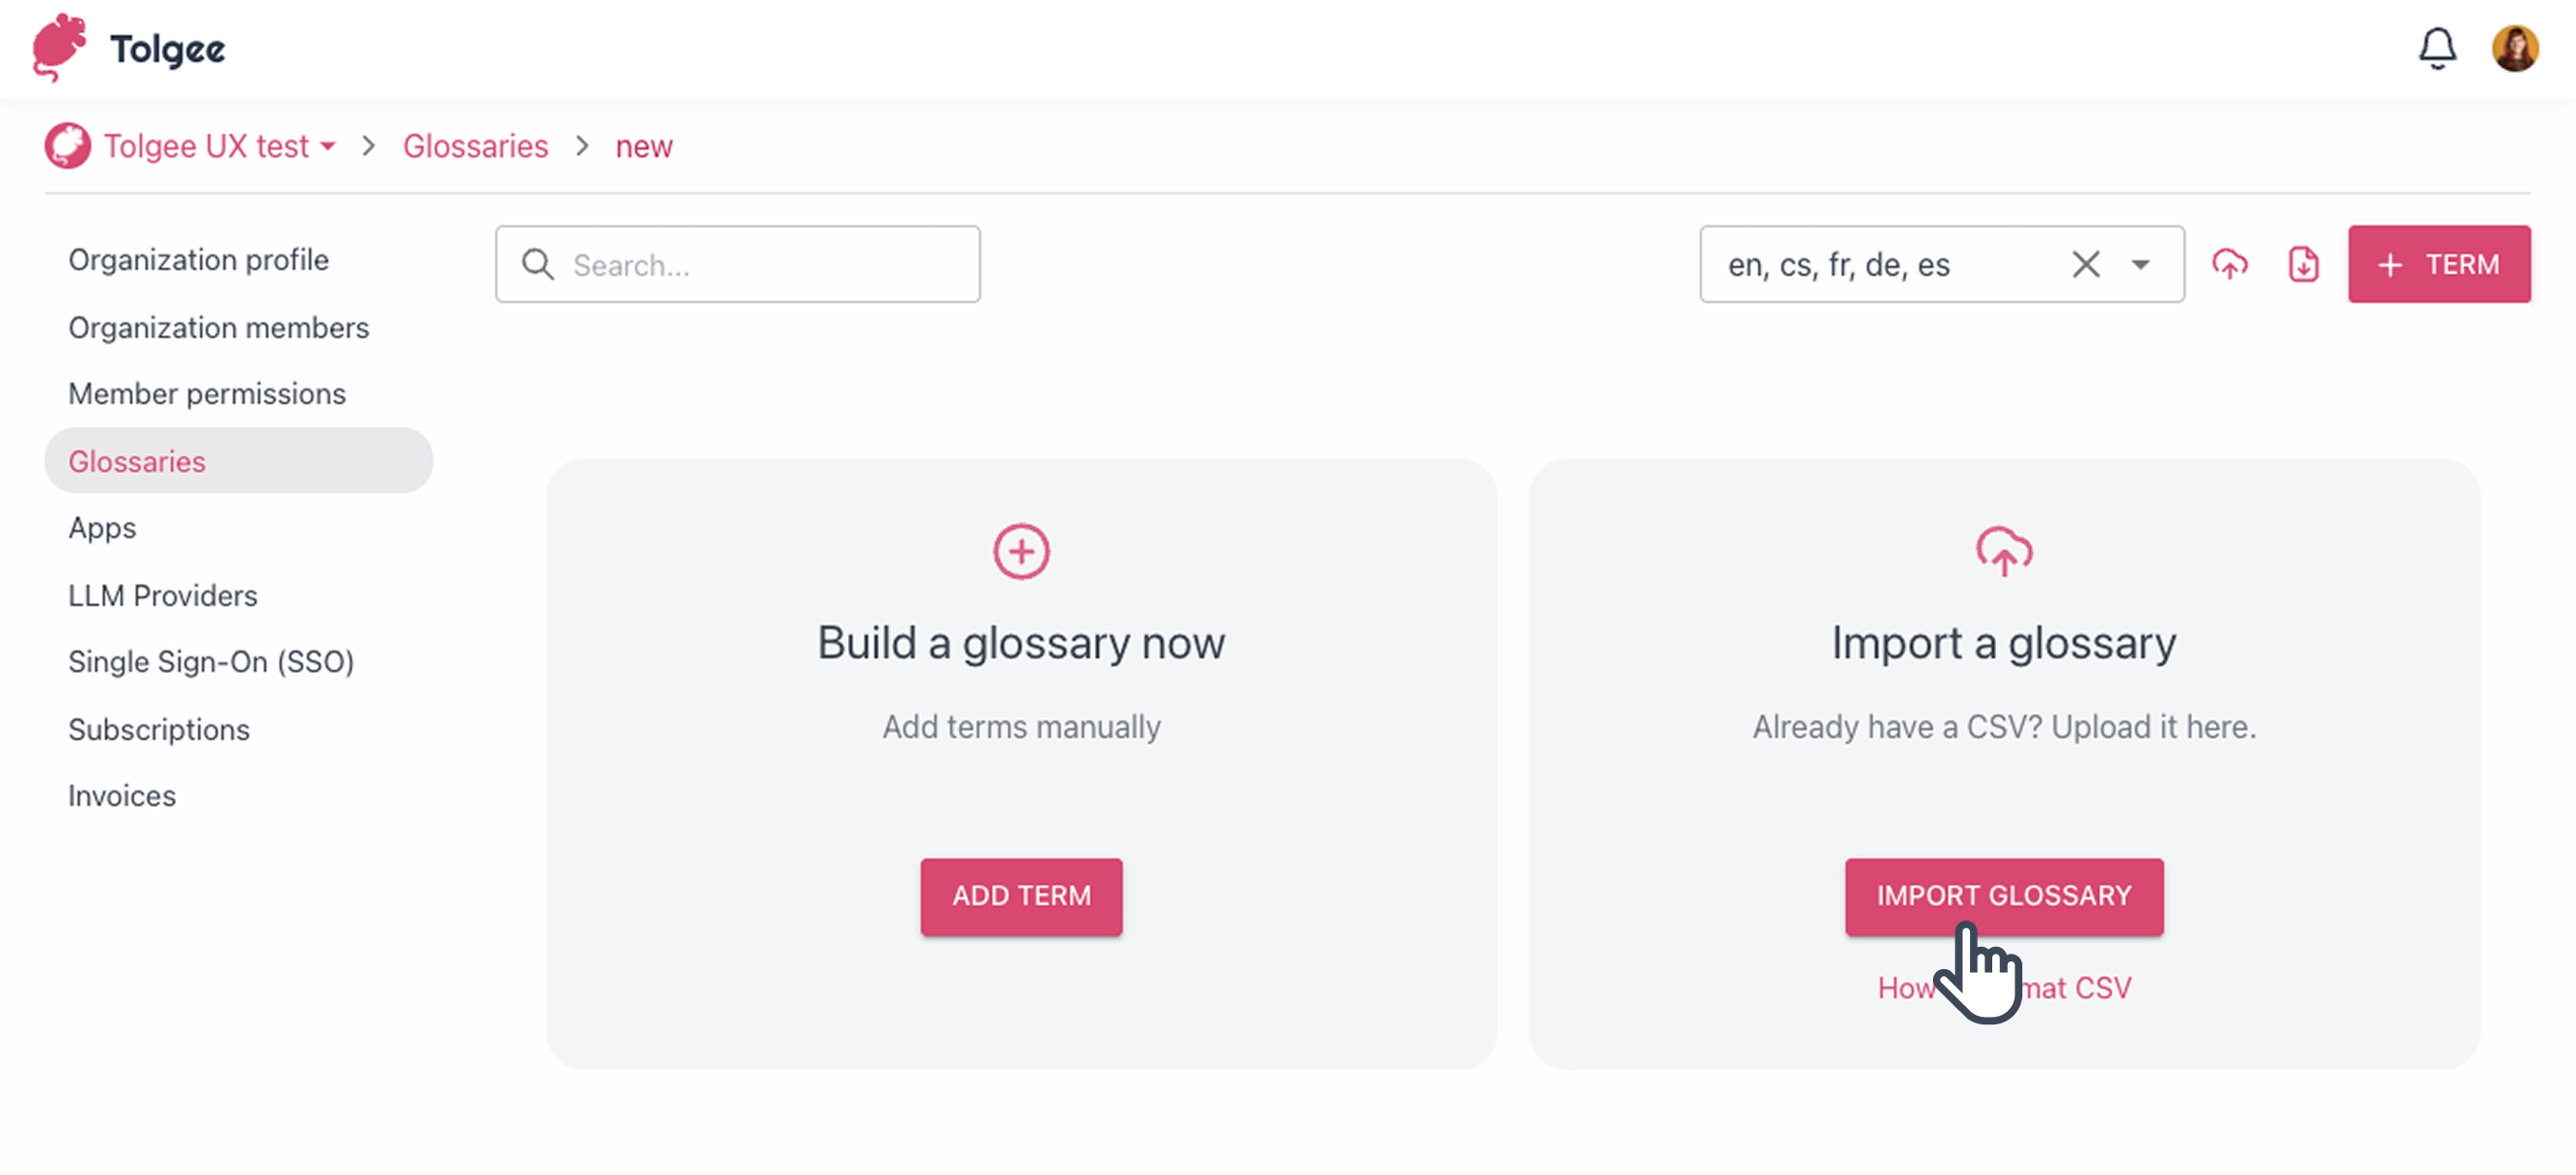Clear selected languages with the X icon
This screenshot has height=1175, width=2576.
(2087, 264)
